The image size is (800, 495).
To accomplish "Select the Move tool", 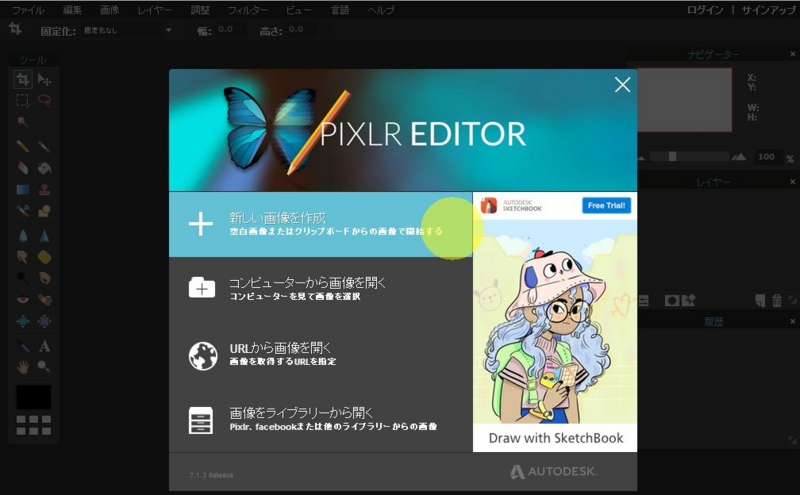I will (x=44, y=80).
